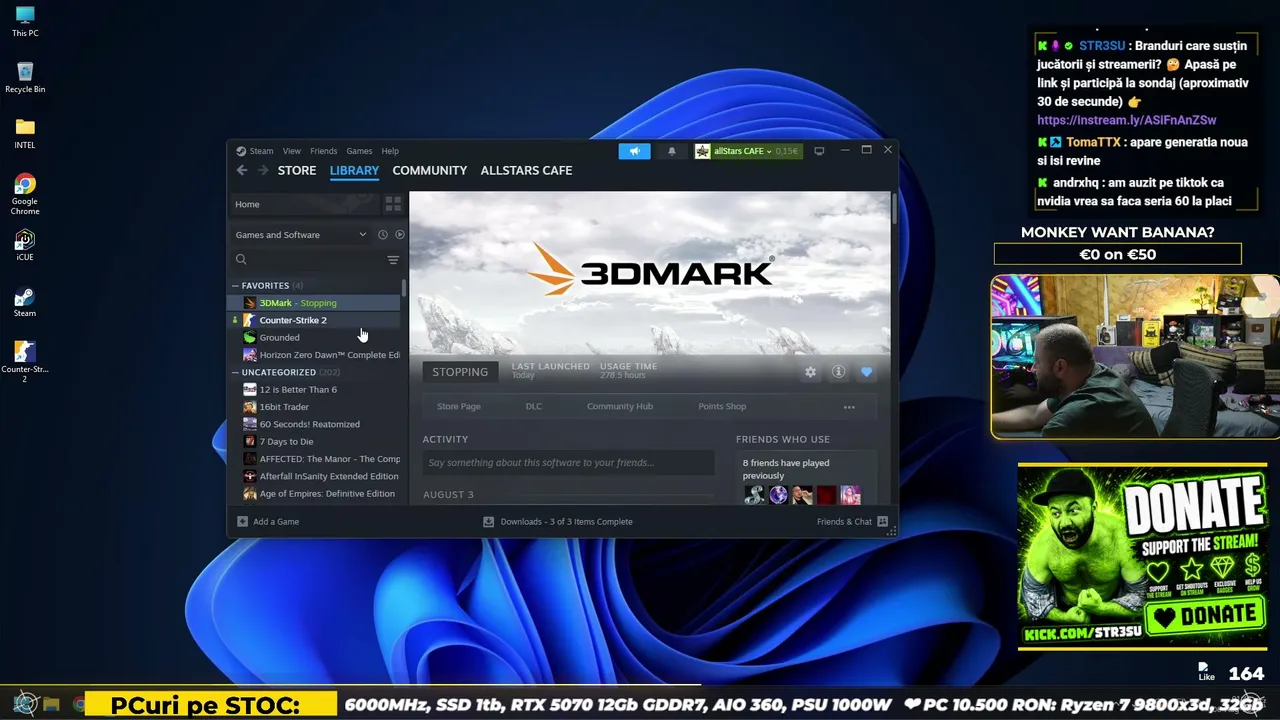This screenshot has height=720, width=1280.
Task: Click the 3DMark details page scrollbar
Action: point(893,210)
